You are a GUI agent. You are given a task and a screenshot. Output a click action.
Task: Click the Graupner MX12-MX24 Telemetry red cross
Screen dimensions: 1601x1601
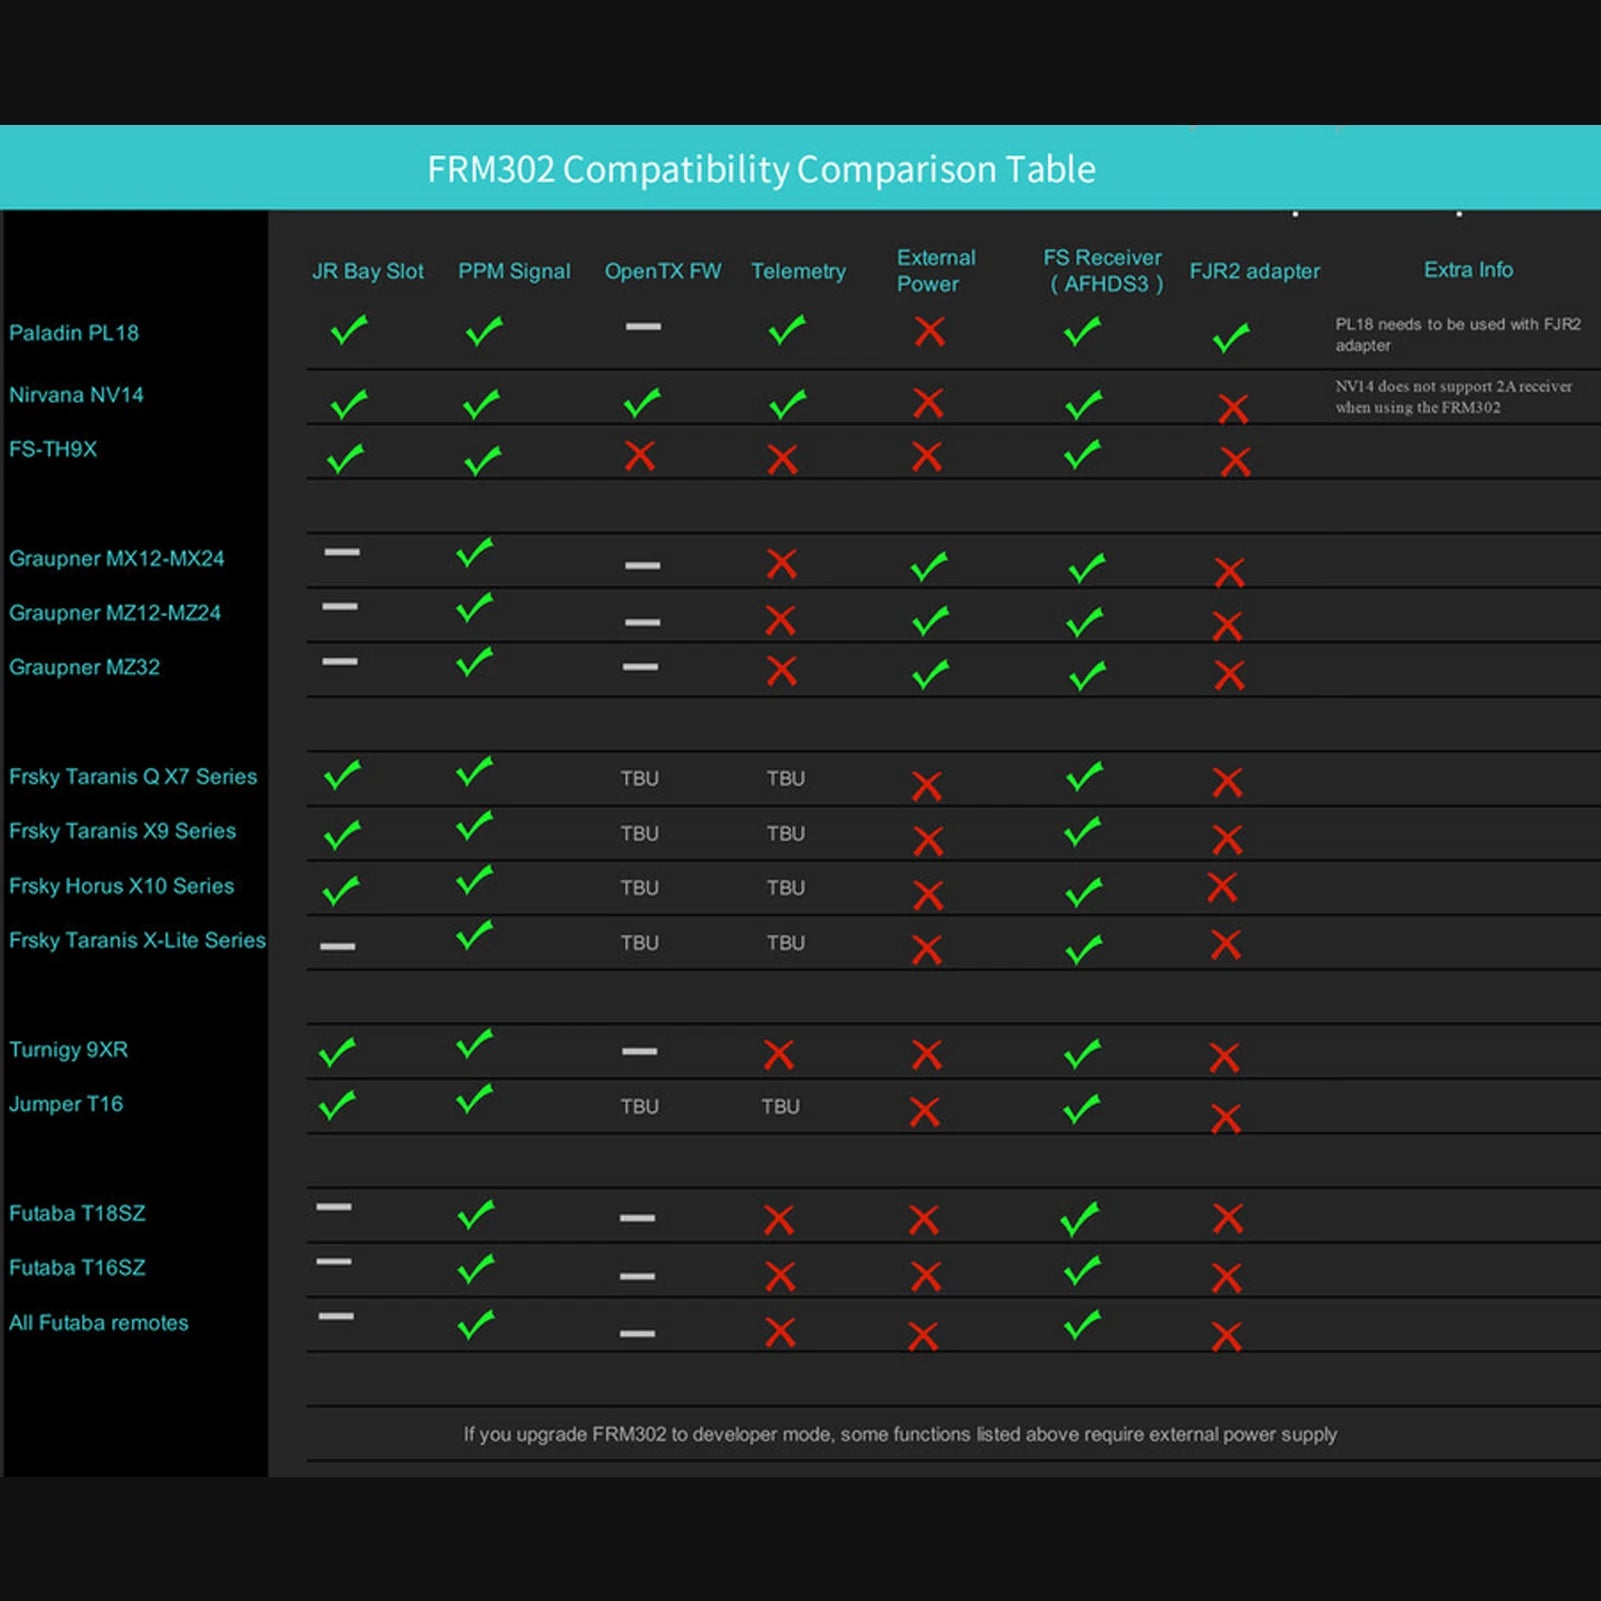click(782, 564)
